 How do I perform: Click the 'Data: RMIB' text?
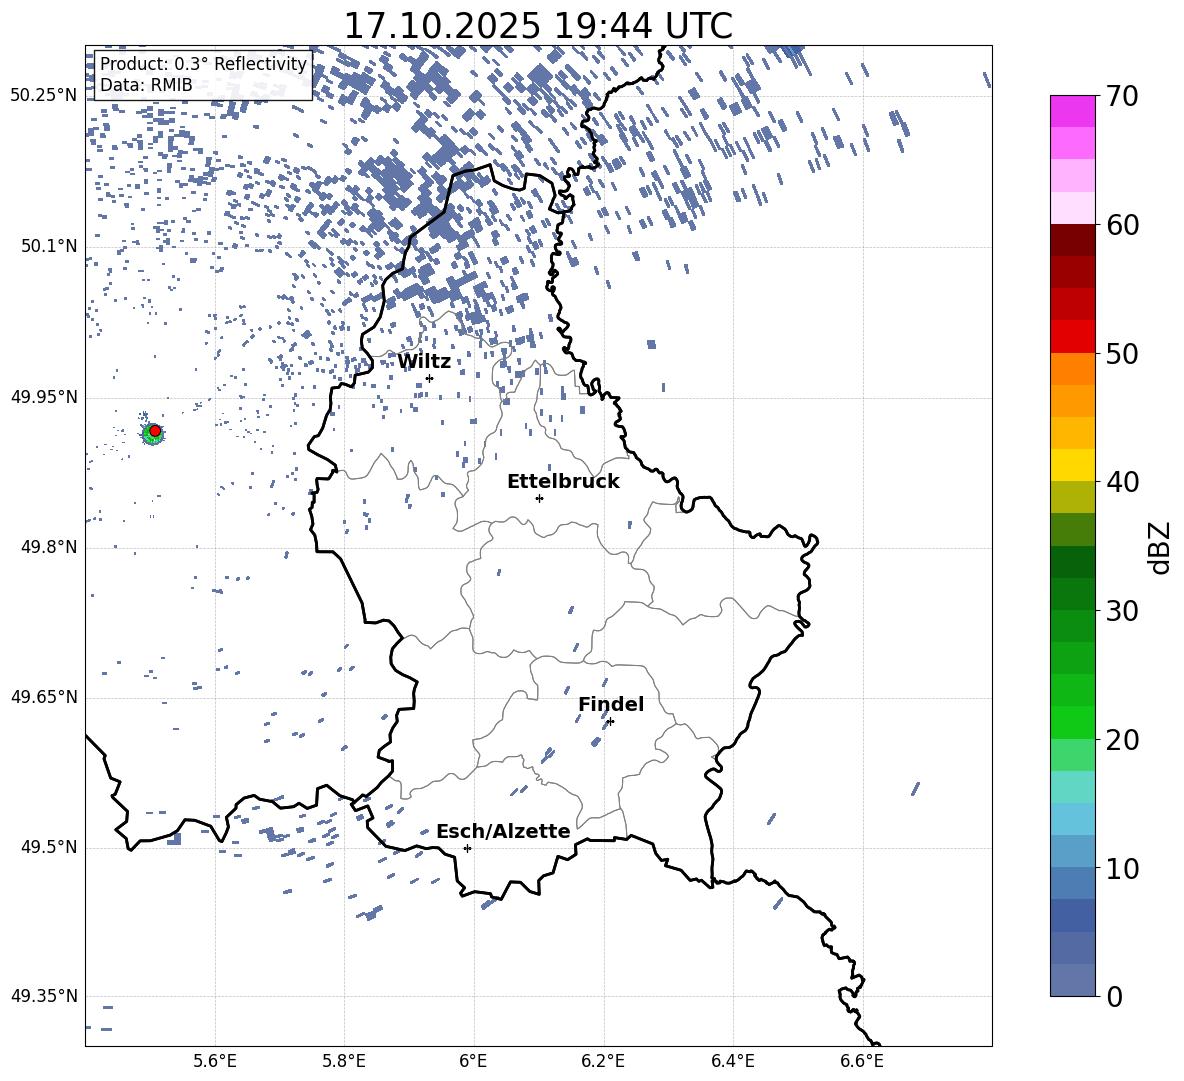(146, 85)
